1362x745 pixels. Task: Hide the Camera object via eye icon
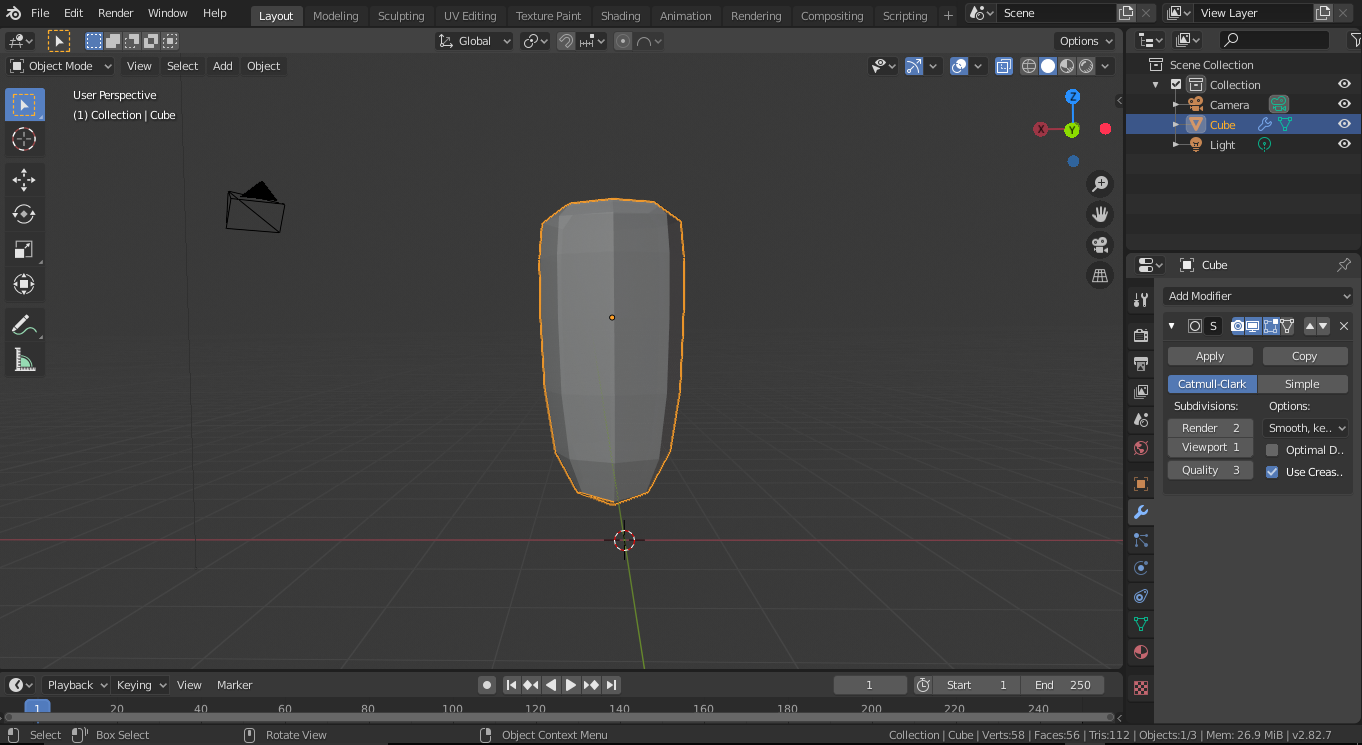(x=1344, y=104)
